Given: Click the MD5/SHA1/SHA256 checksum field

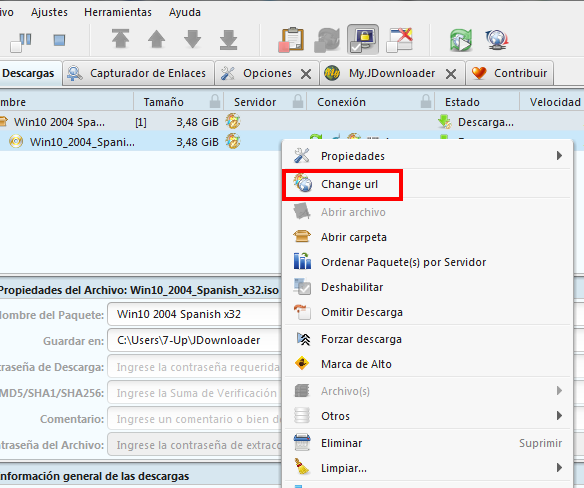Looking at the screenshot, I should (195, 393).
